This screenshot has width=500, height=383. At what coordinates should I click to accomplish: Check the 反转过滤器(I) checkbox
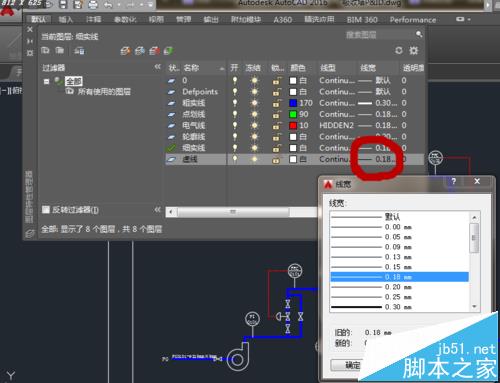(46, 209)
